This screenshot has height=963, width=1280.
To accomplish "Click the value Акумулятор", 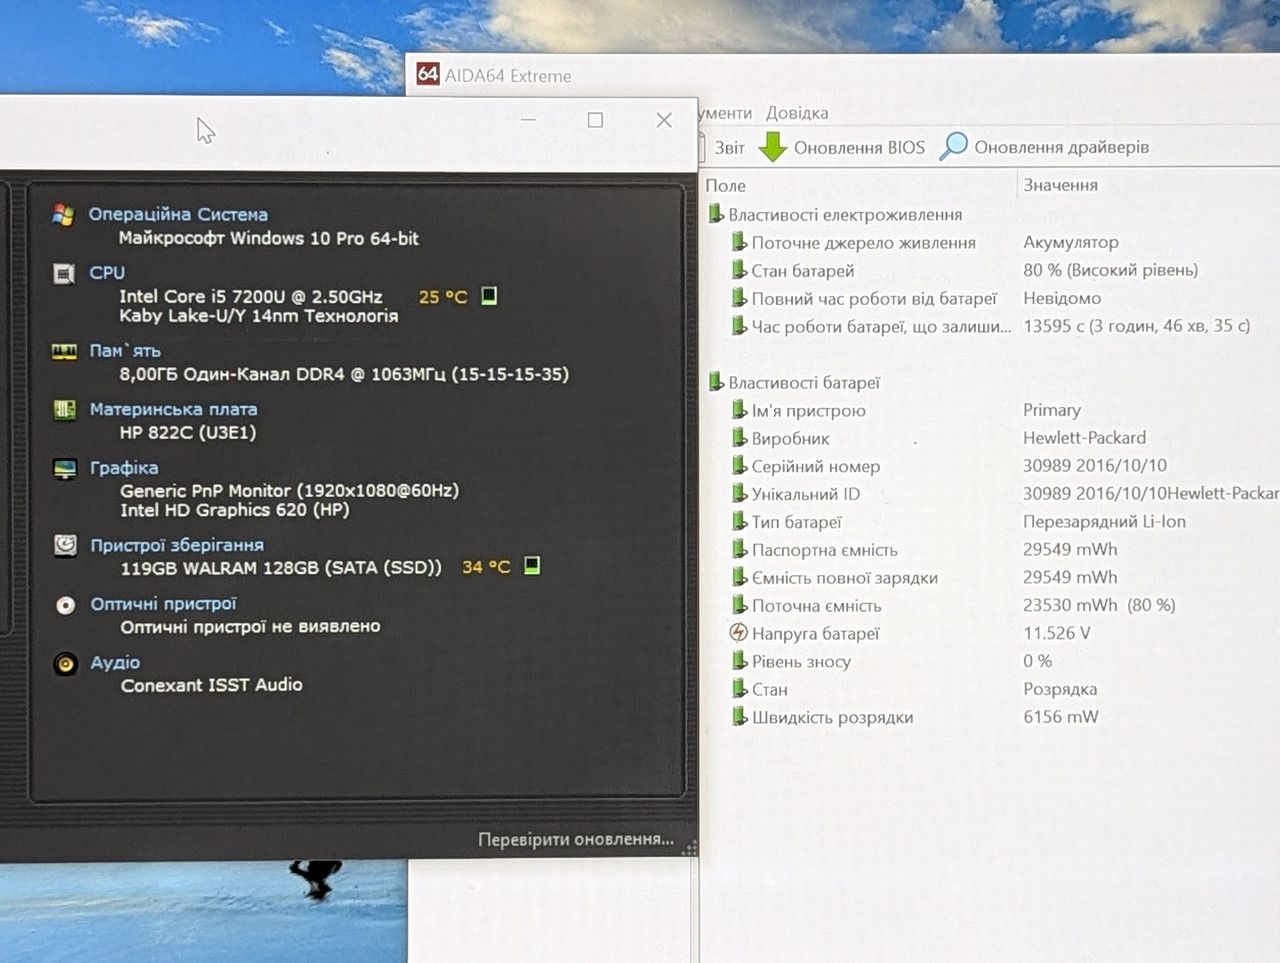I will coord(1070,242).
